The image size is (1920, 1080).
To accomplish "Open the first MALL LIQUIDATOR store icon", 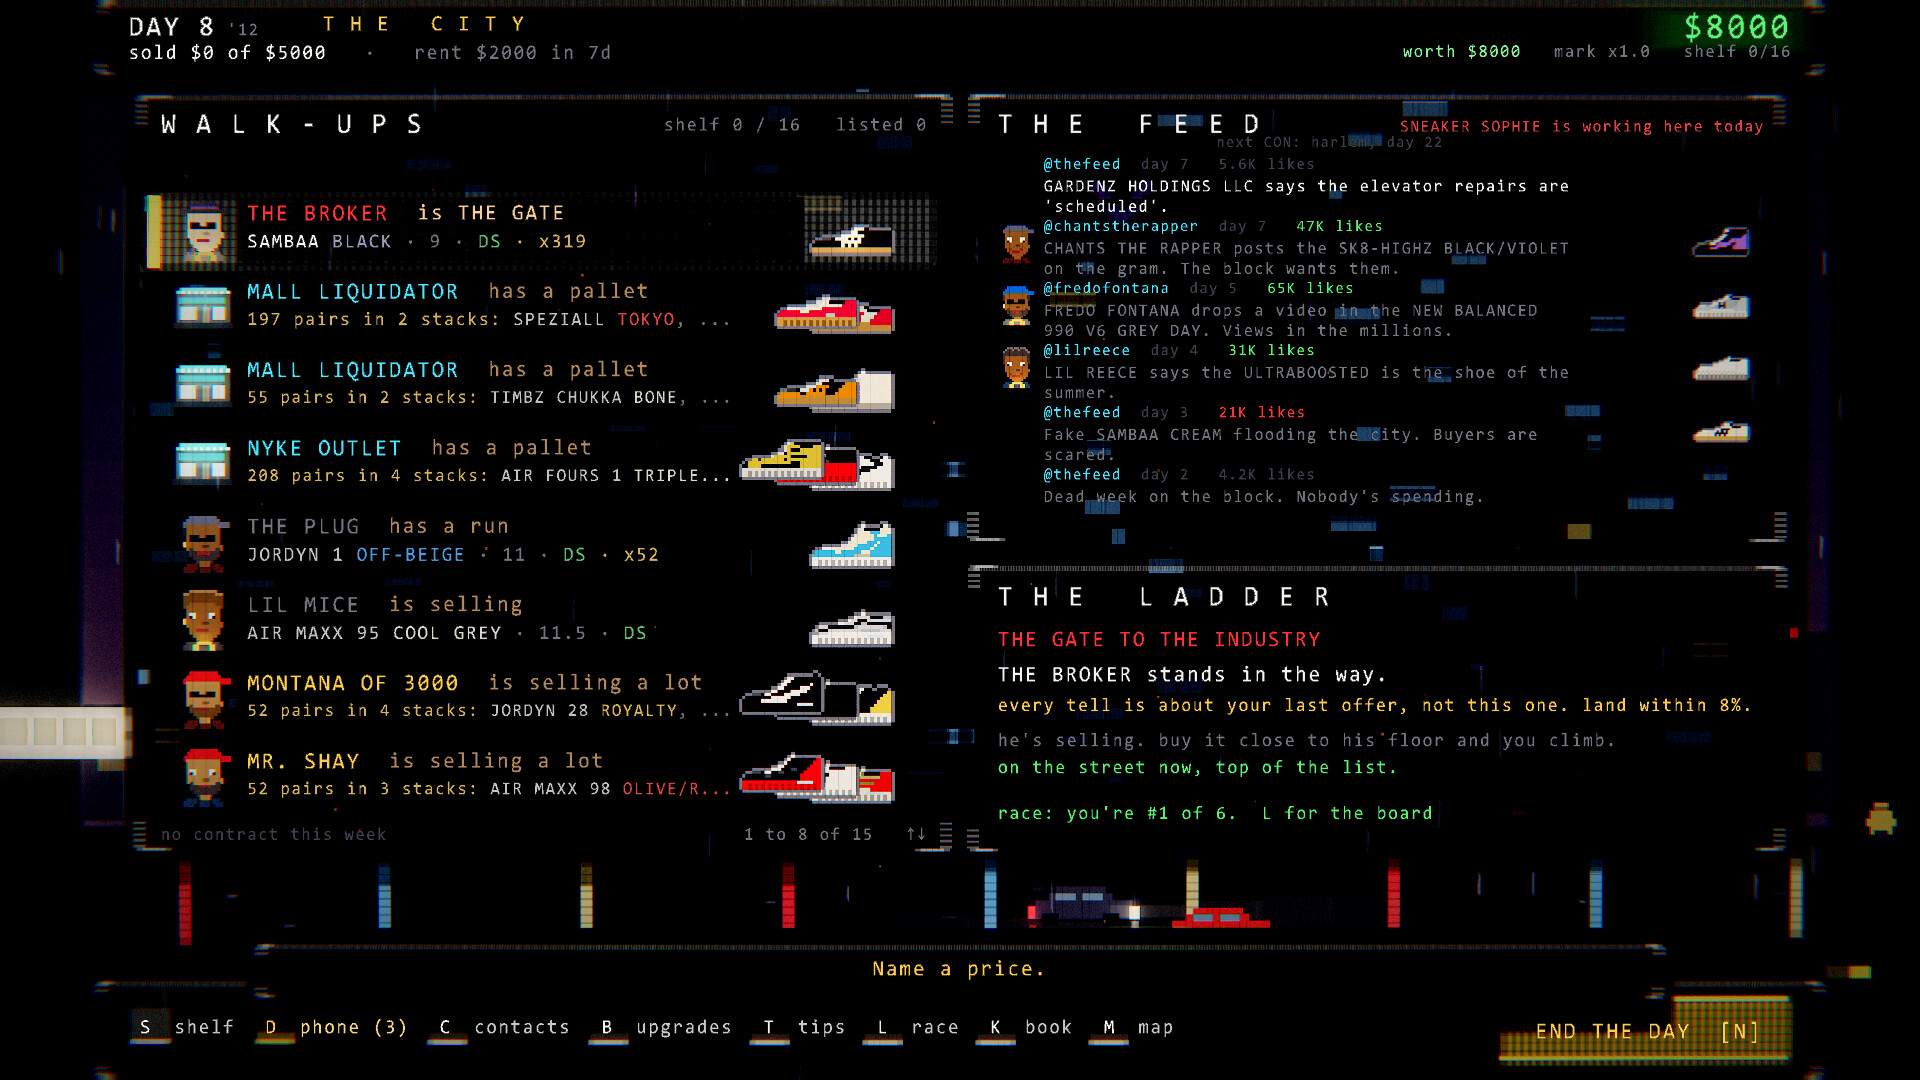I will (x=203, y=305).
